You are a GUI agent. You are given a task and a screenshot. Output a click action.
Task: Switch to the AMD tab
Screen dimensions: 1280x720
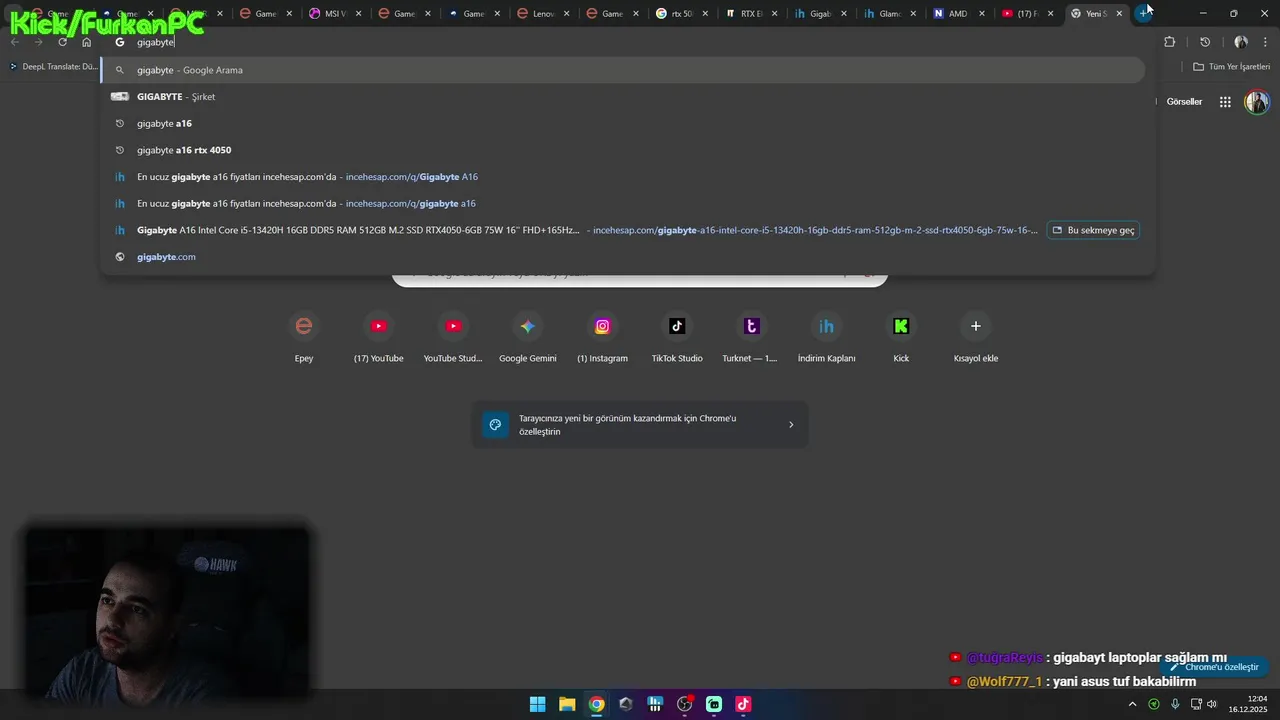click(957, 14)
